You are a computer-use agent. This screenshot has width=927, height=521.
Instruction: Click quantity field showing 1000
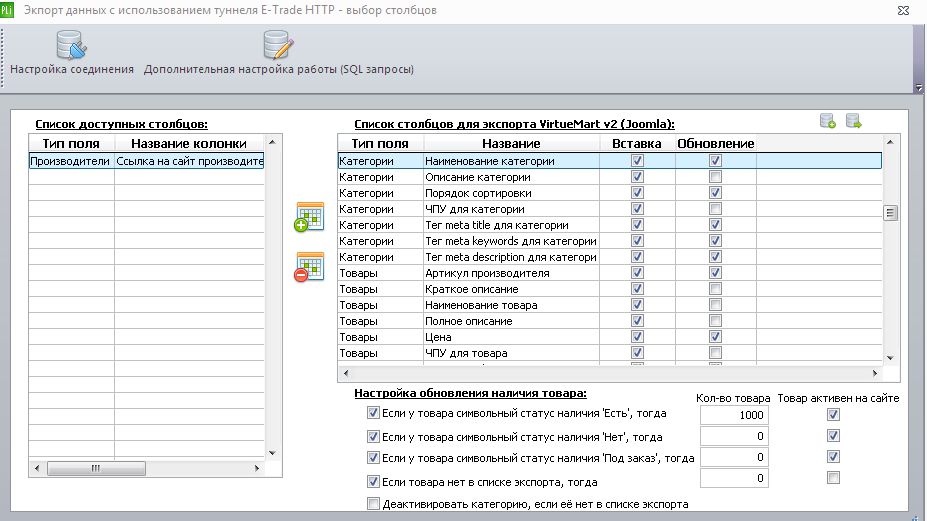[x=734, y=415]
